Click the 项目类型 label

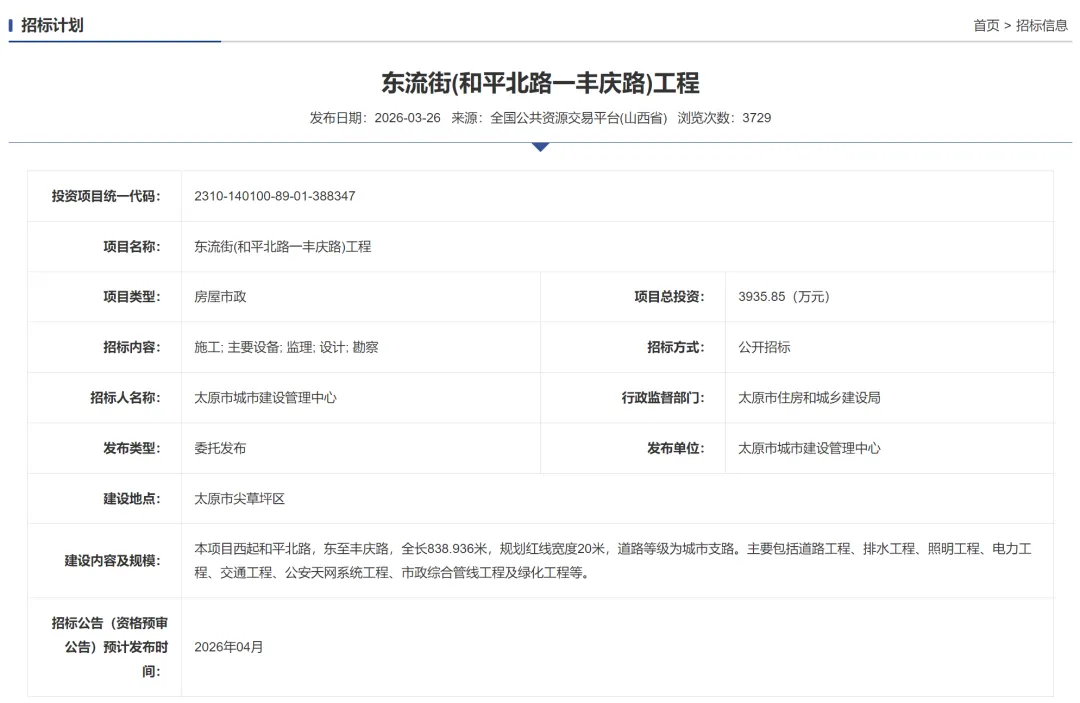(132, 297)
